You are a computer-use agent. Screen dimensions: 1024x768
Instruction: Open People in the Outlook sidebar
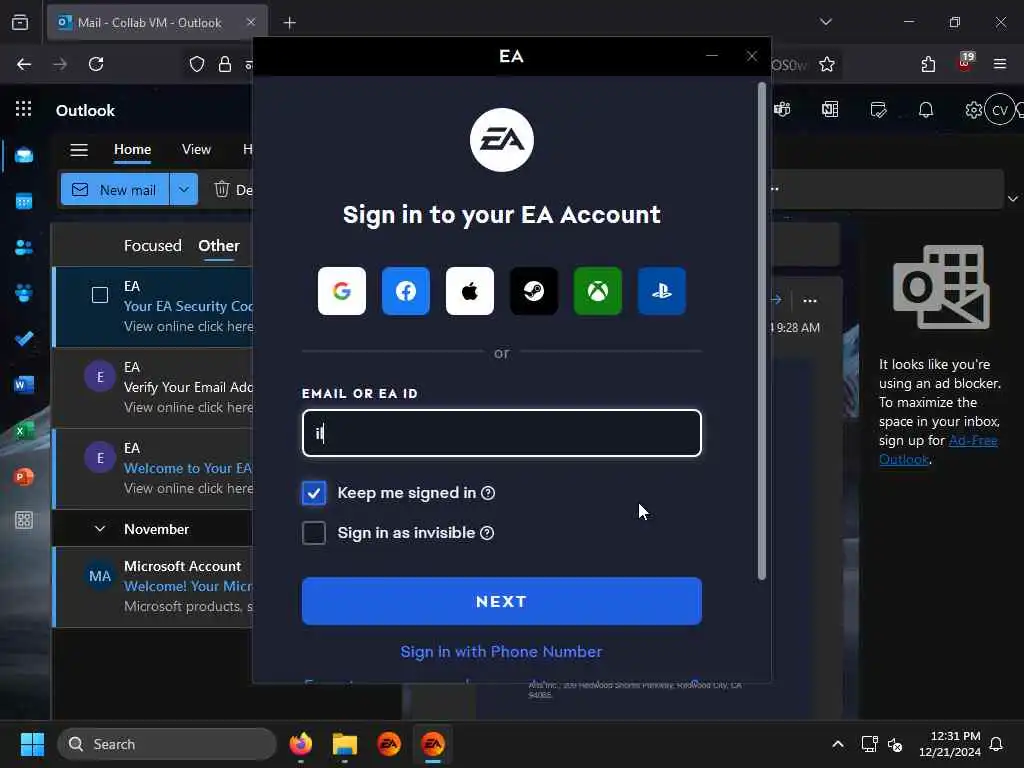24,248
